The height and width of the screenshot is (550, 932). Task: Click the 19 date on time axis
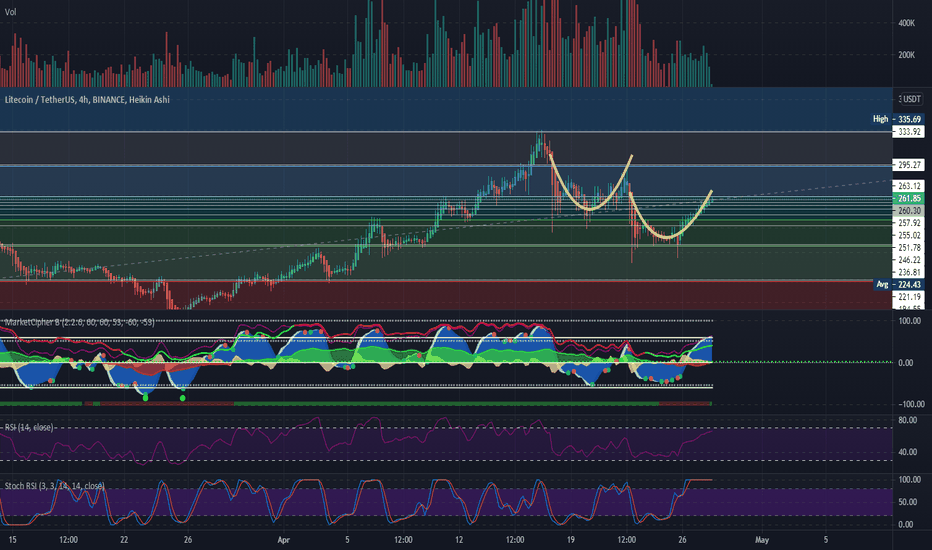[x=571, y=540]
